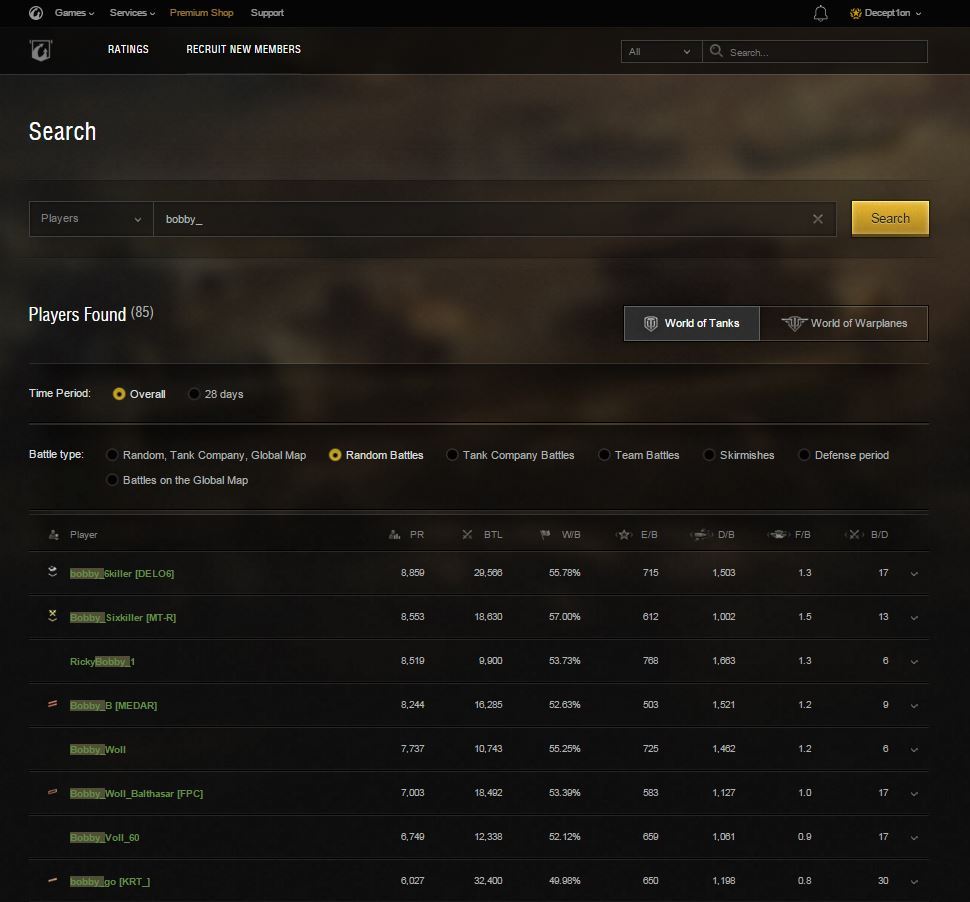Click the Wargaming logo in top bar
This screenshot has height=902, width=970.
coord(36,13)
